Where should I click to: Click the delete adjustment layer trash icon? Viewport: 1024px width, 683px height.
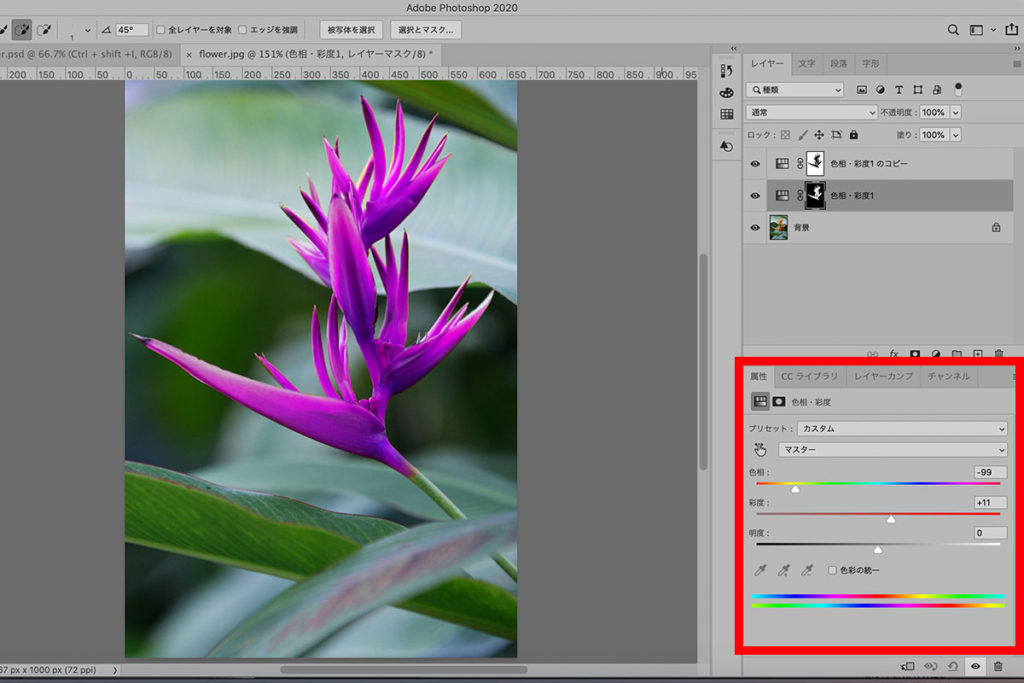(x=997, y=666)
